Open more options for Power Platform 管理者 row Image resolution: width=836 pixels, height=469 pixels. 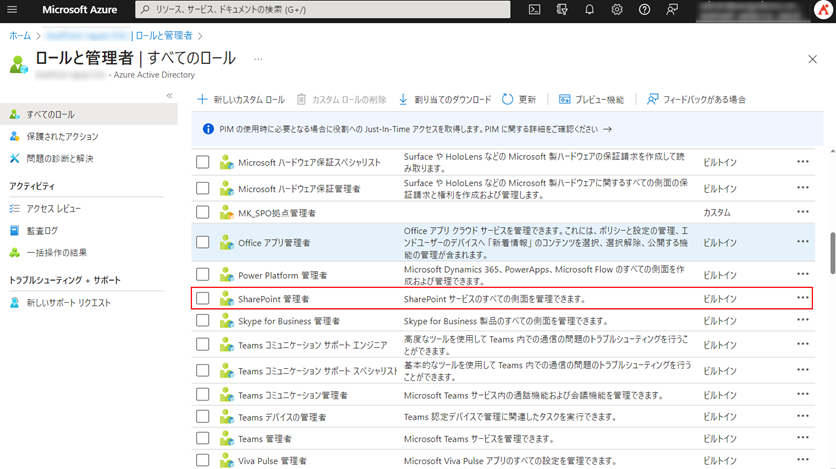[x=802, y=274]
